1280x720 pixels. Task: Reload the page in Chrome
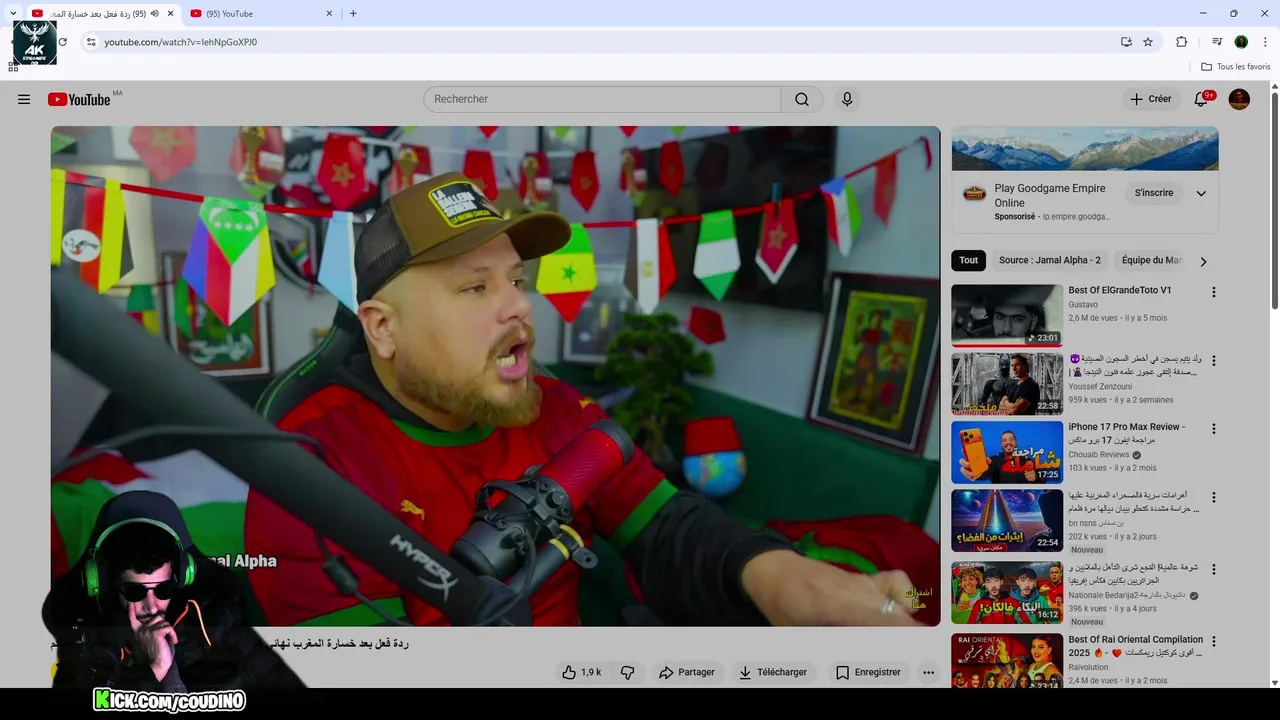point(62,42)
